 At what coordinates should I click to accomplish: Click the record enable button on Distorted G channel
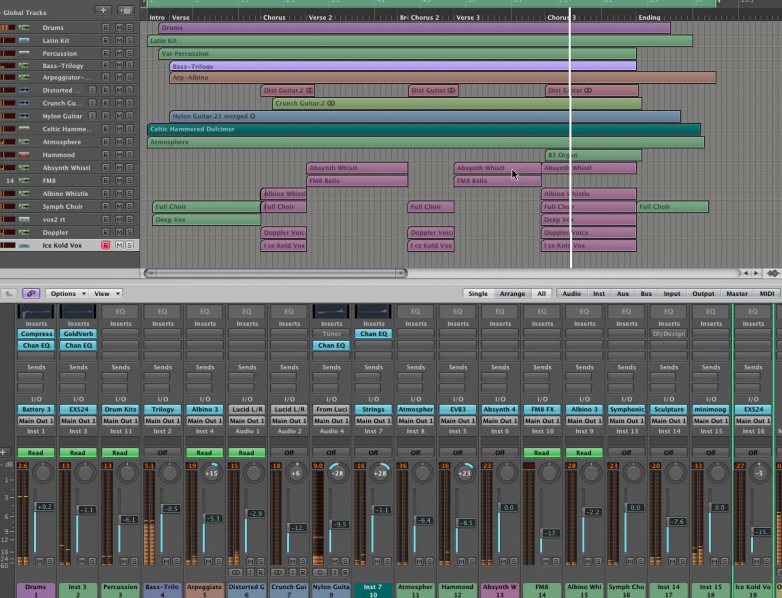[x=260, y=573]
